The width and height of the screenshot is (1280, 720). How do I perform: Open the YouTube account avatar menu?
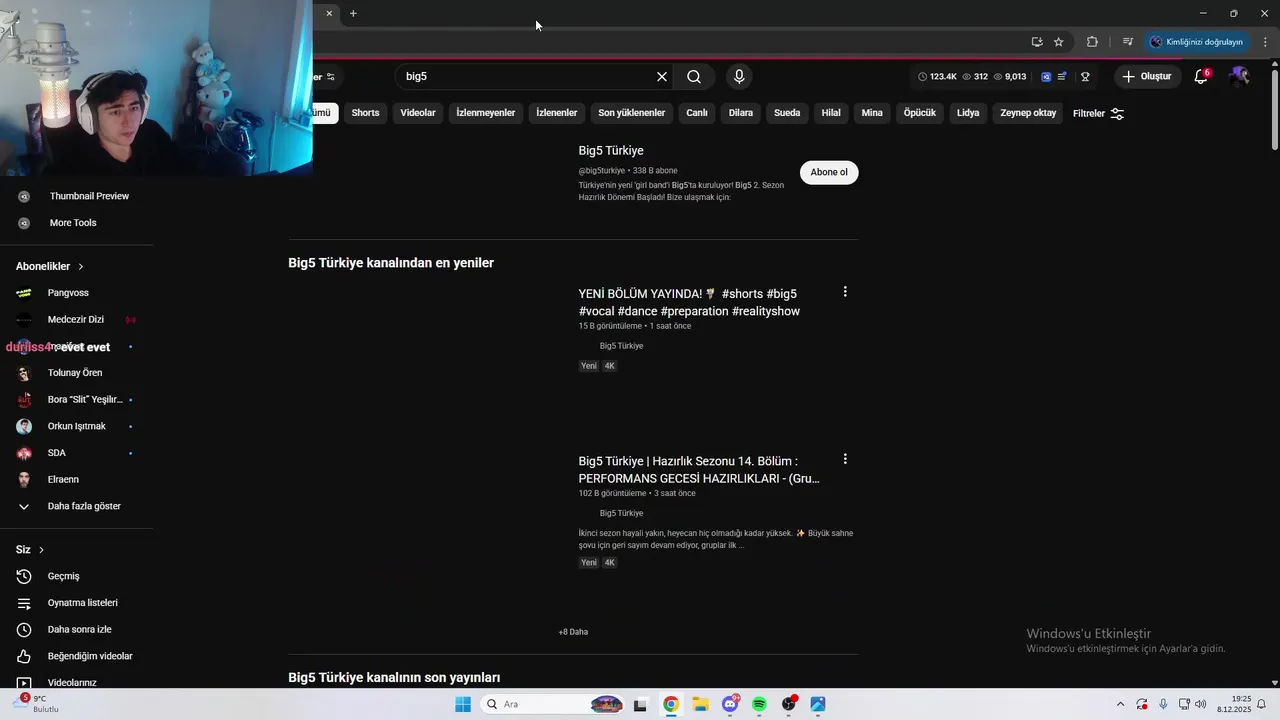(1240, 76)
